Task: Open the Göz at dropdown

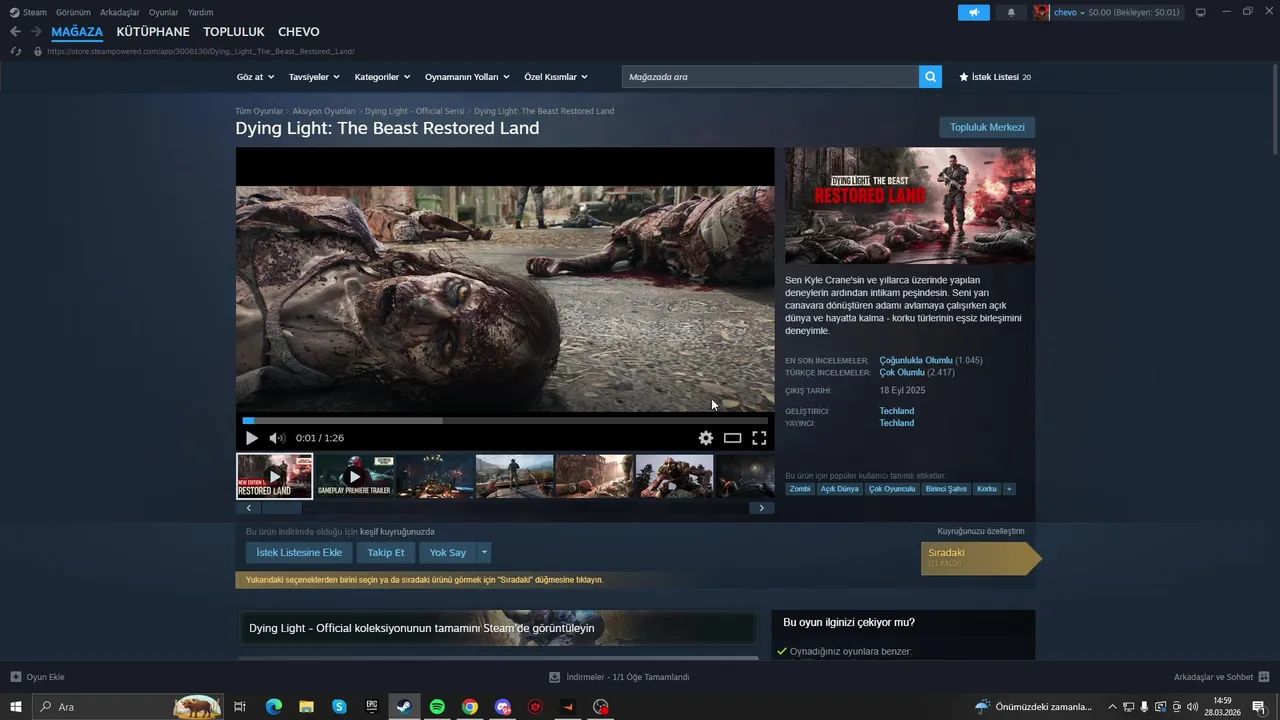Action: pos(255,77)
